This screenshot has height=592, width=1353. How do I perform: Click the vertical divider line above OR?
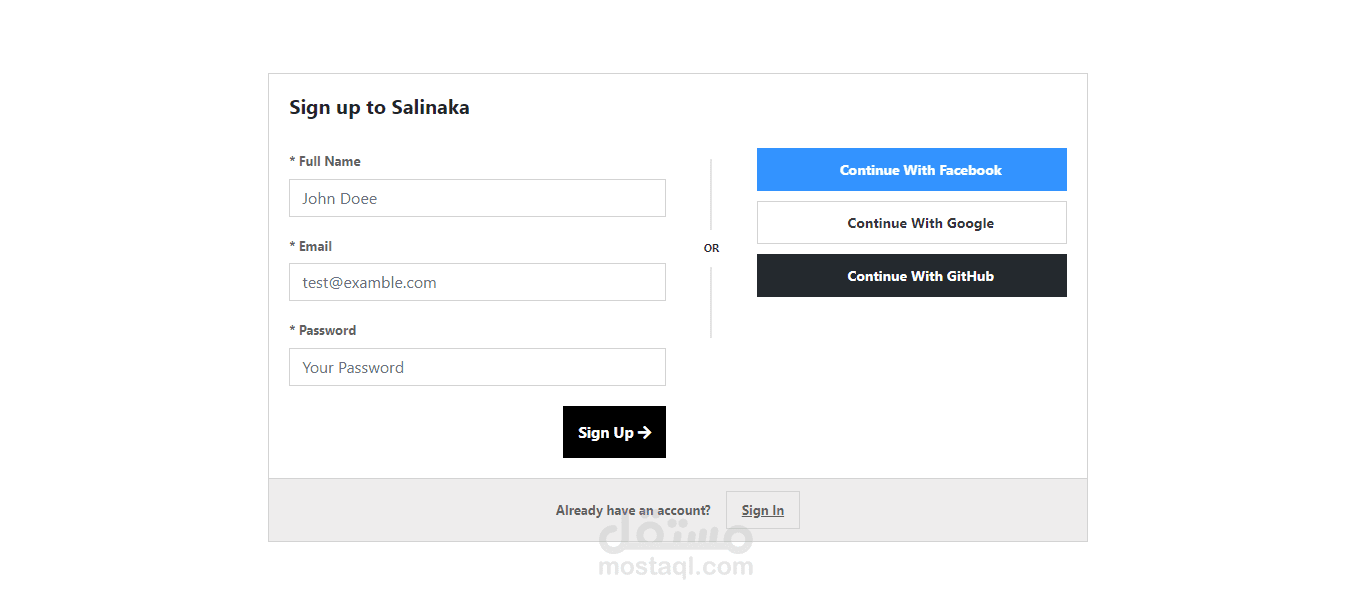coord(711,194)
